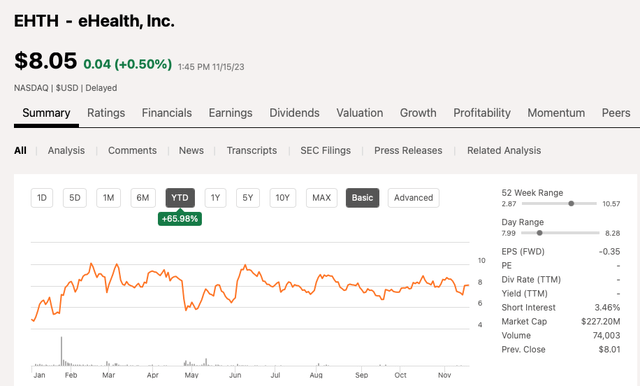Viewport: 640px width, 386px height.
Task: Open the Advanced chart view
Action: coord(413,198)
